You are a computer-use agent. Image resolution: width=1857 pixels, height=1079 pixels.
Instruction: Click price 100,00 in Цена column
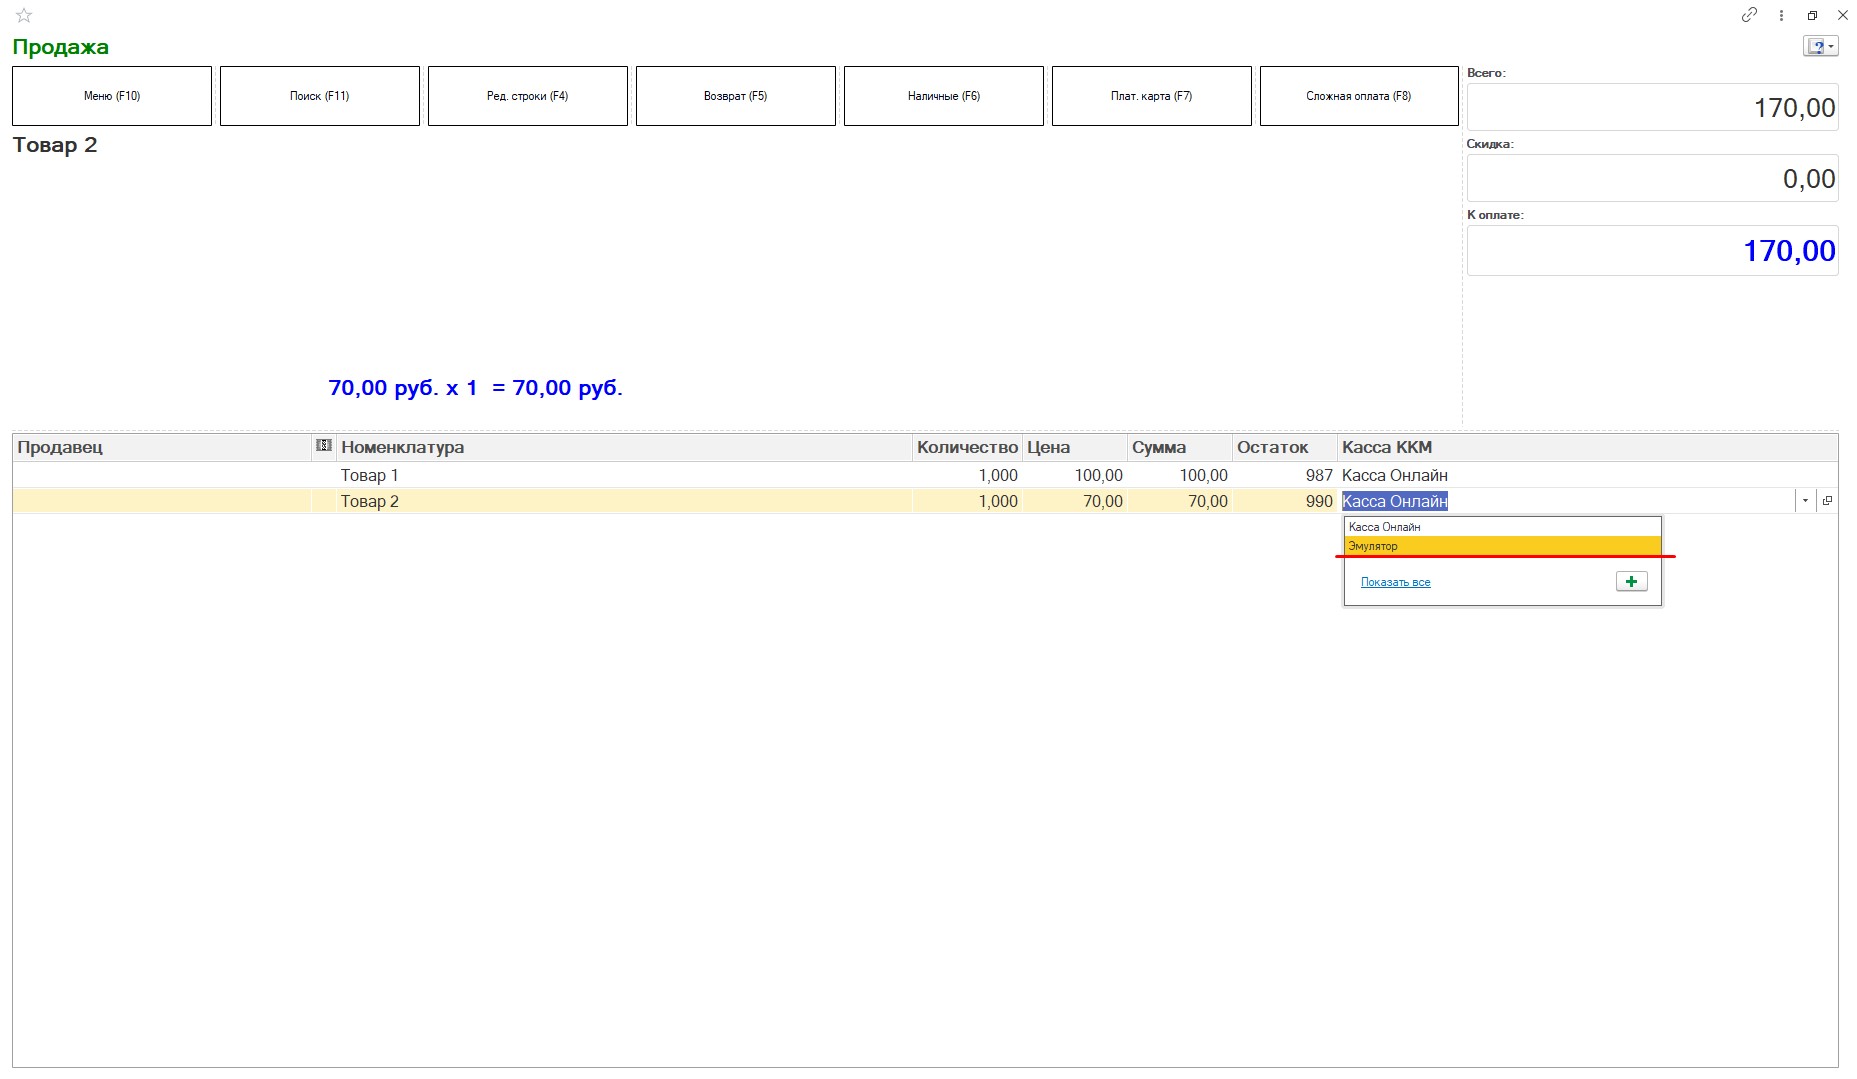point(1098,475)
